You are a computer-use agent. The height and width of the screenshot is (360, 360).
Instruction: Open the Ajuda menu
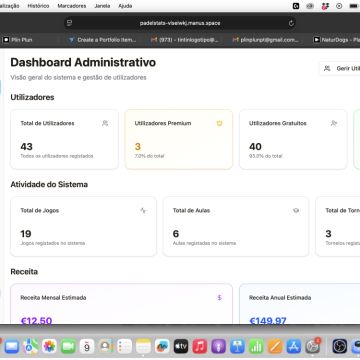[x=125, y=6]
